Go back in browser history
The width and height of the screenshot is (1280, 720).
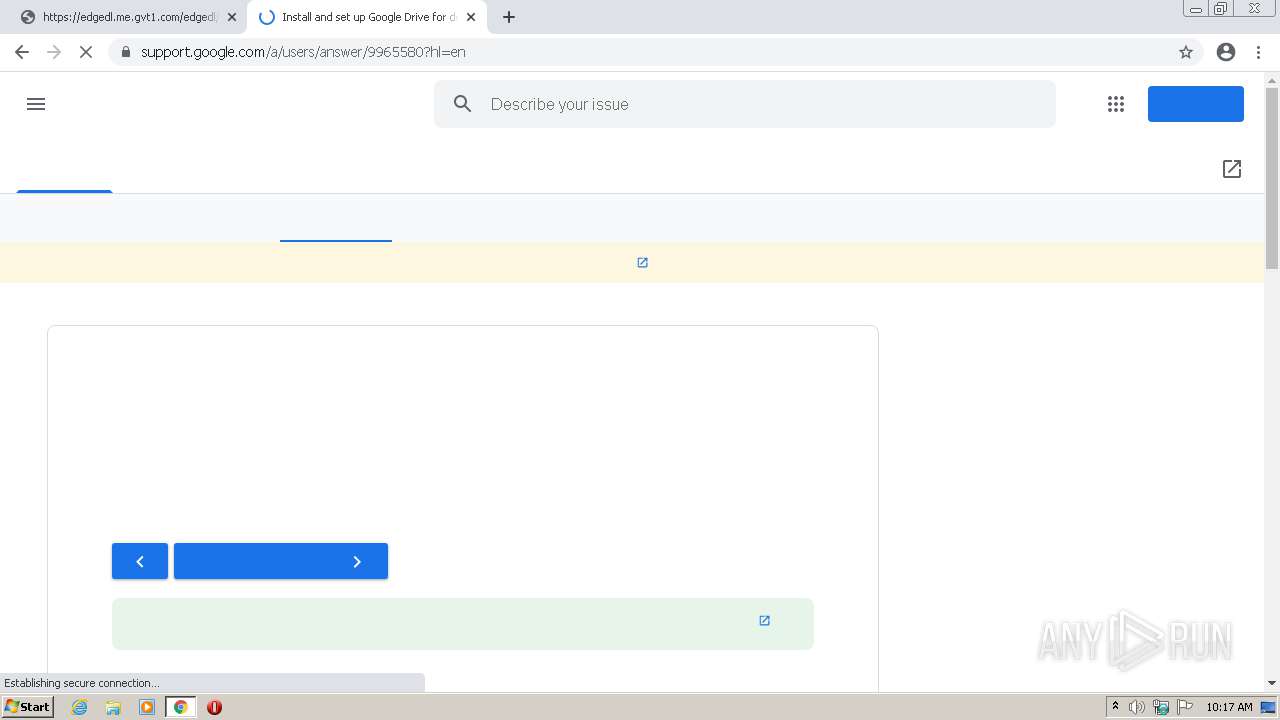pyautogui.click(x=22, y=52)
